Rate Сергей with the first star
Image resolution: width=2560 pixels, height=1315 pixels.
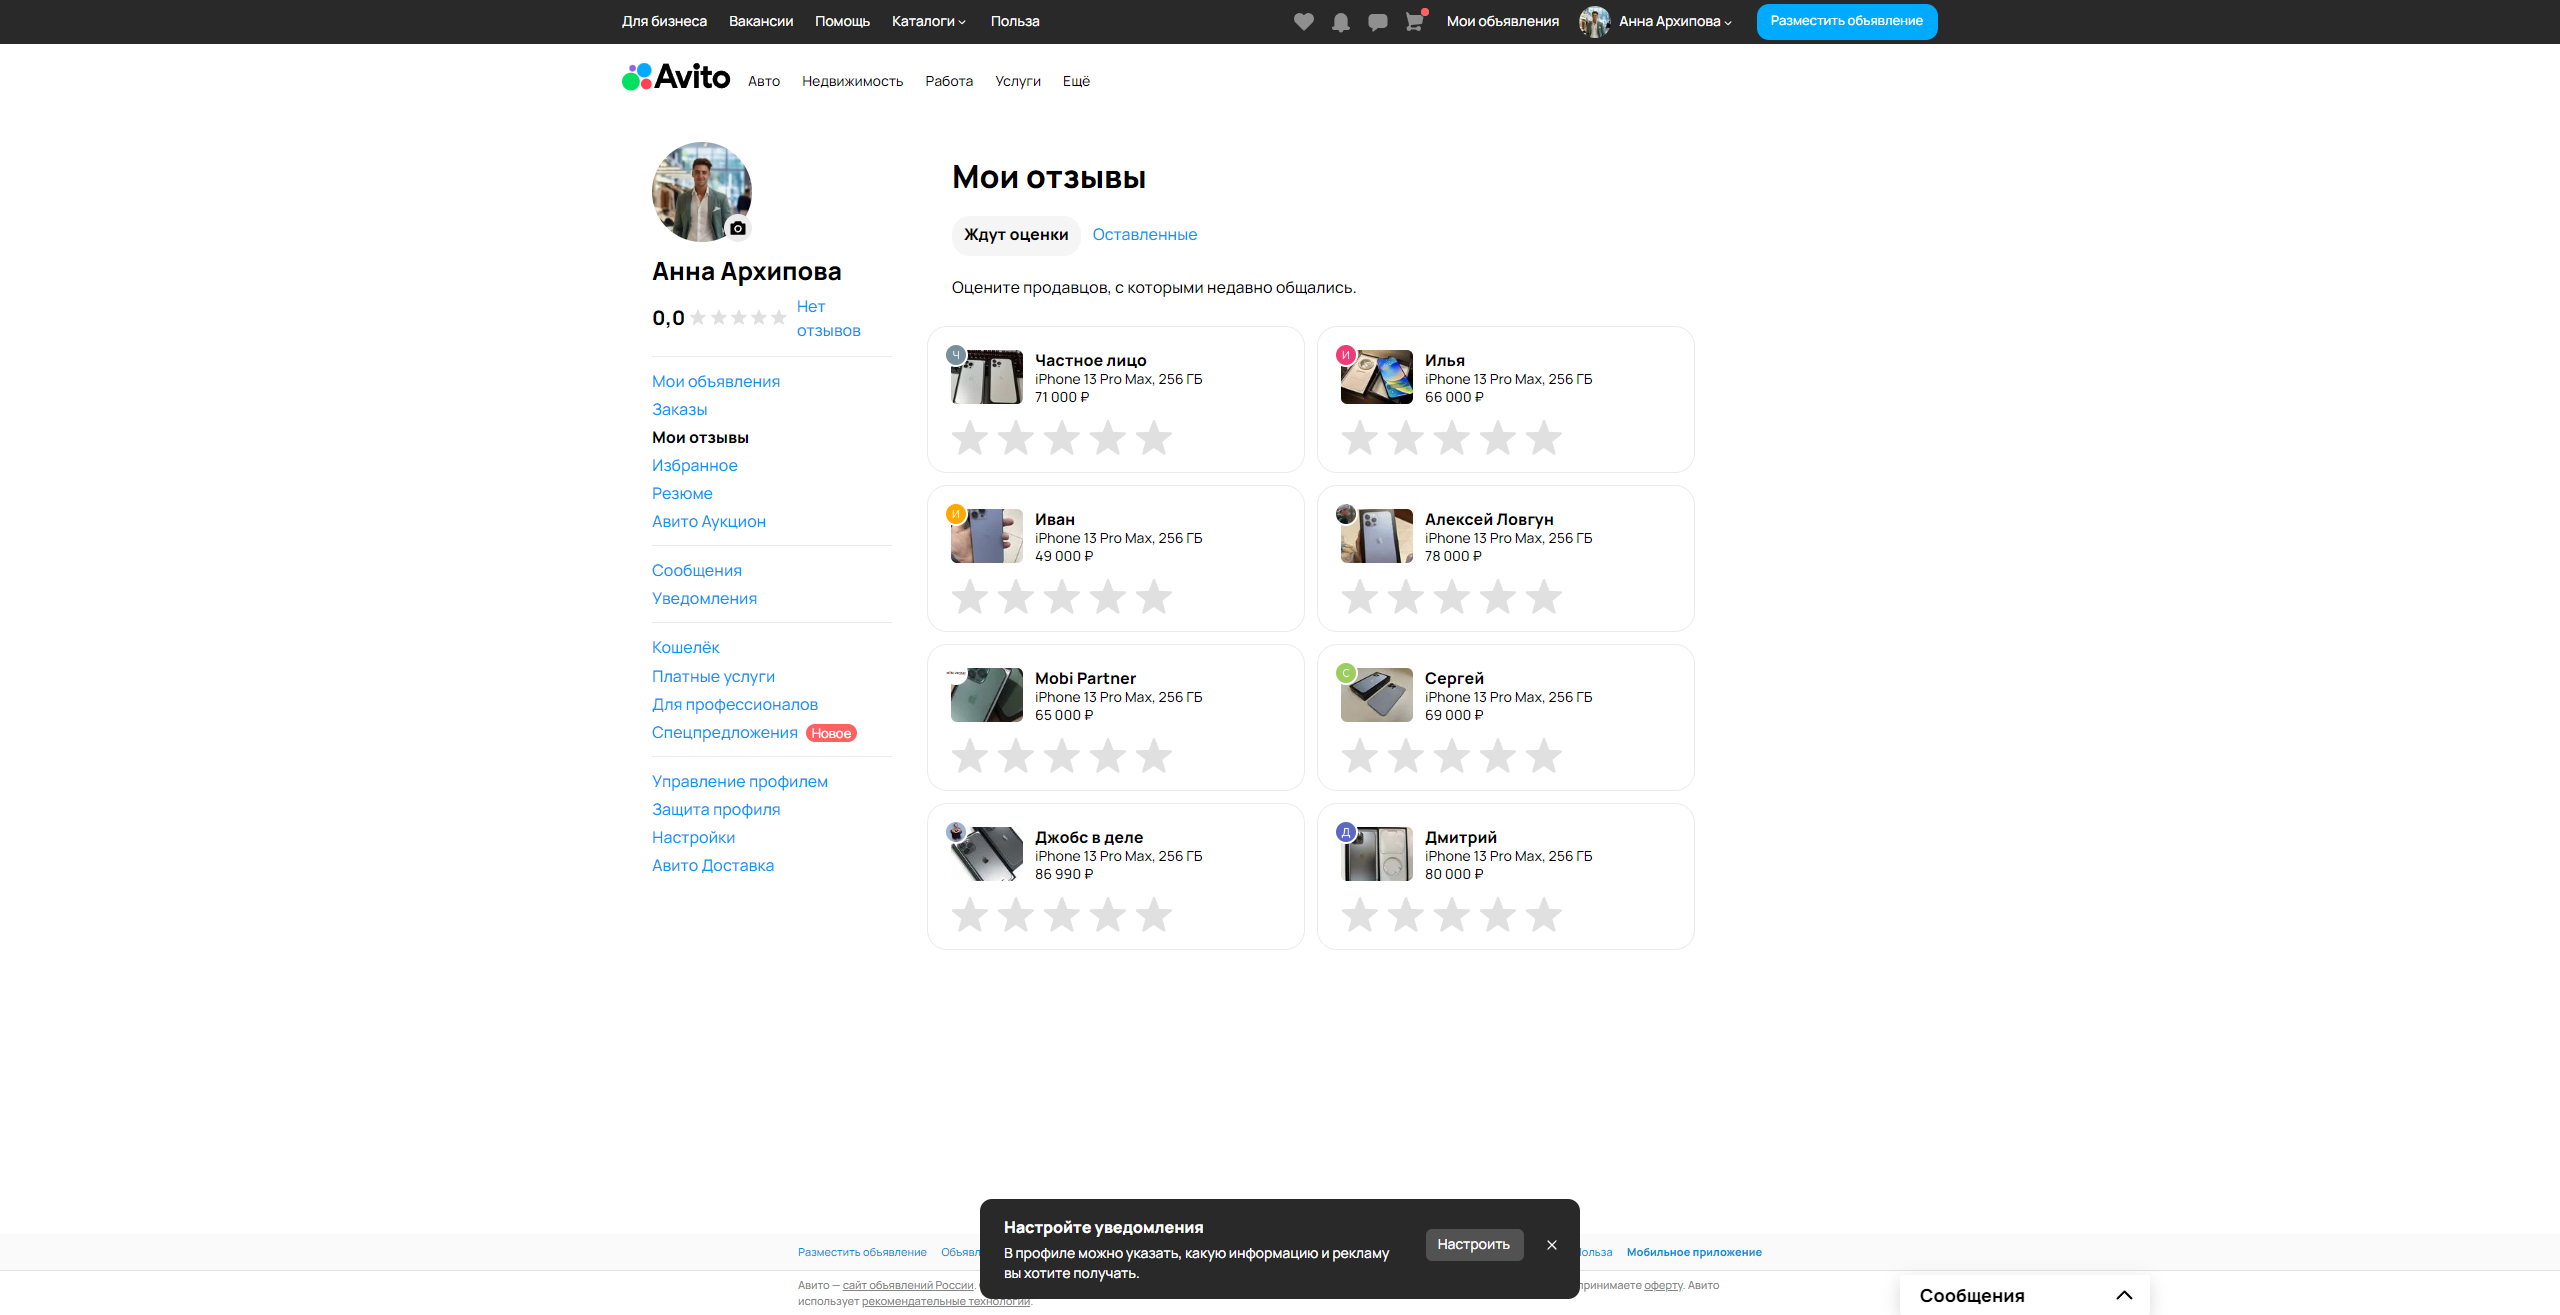1359,756
